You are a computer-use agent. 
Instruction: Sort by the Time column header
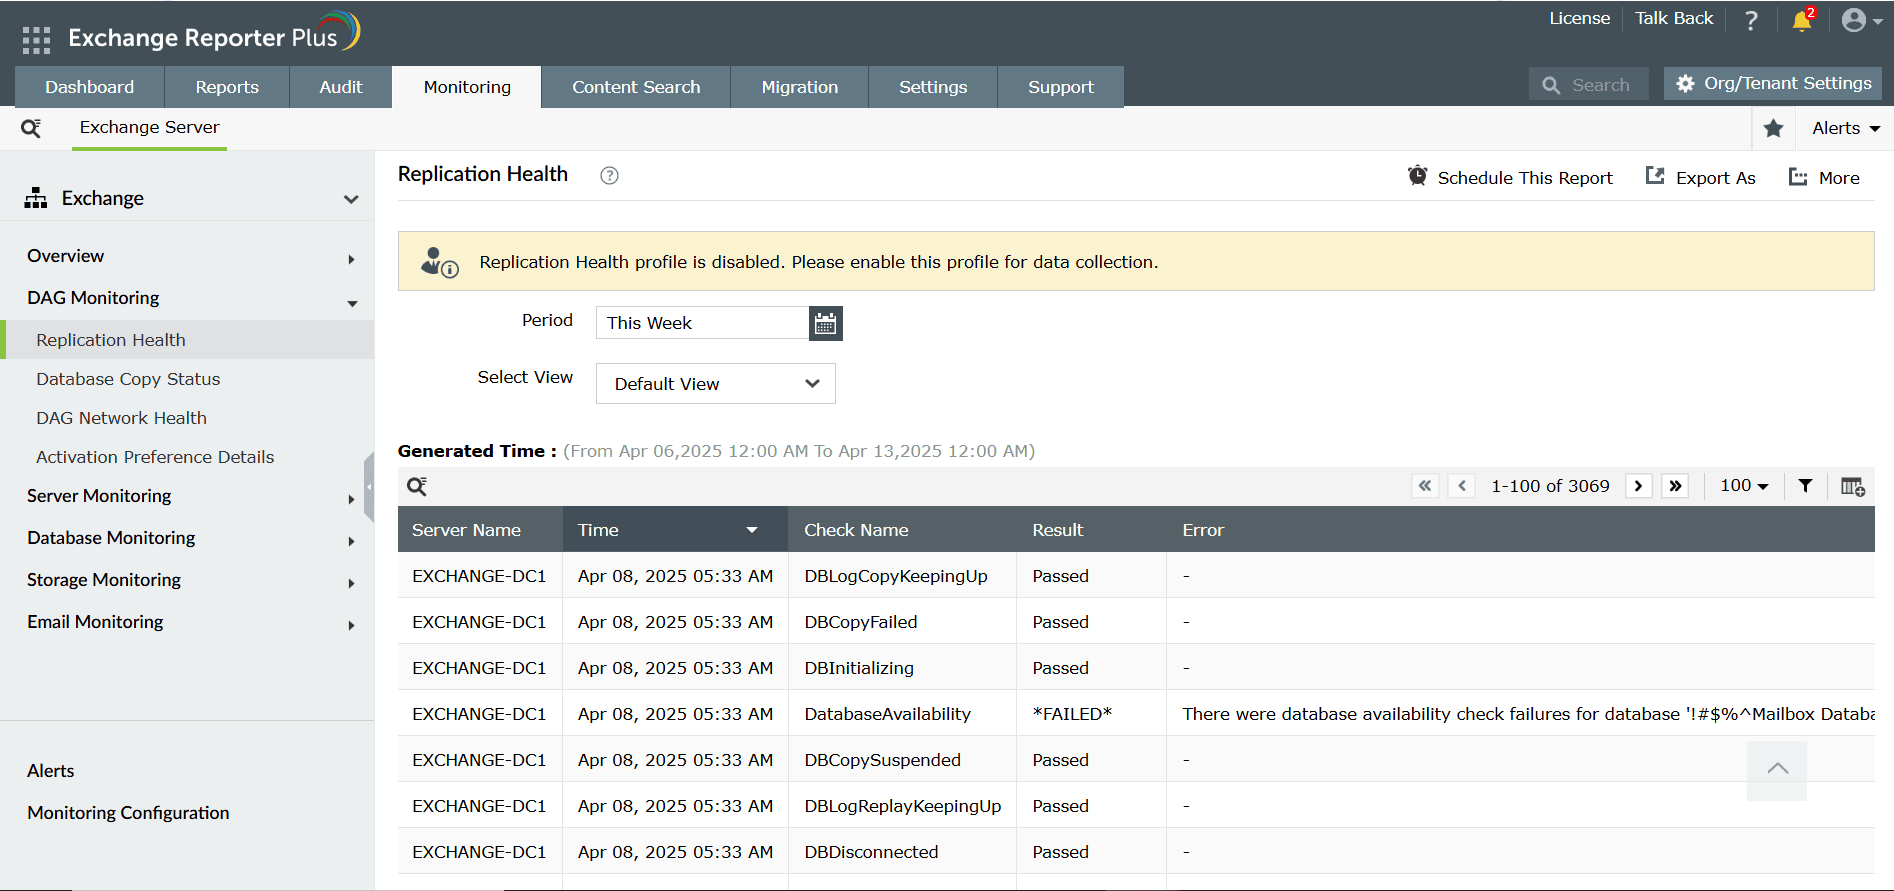(675, 530)
